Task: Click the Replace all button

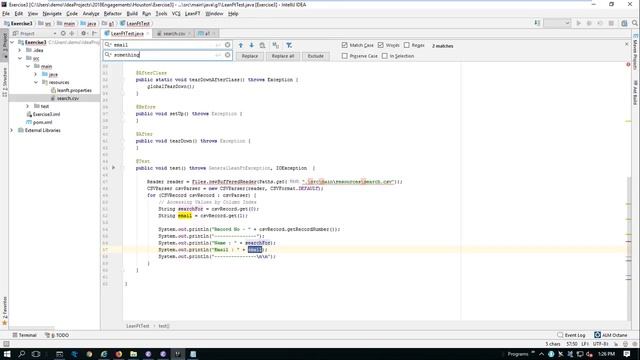Action: 283,56
